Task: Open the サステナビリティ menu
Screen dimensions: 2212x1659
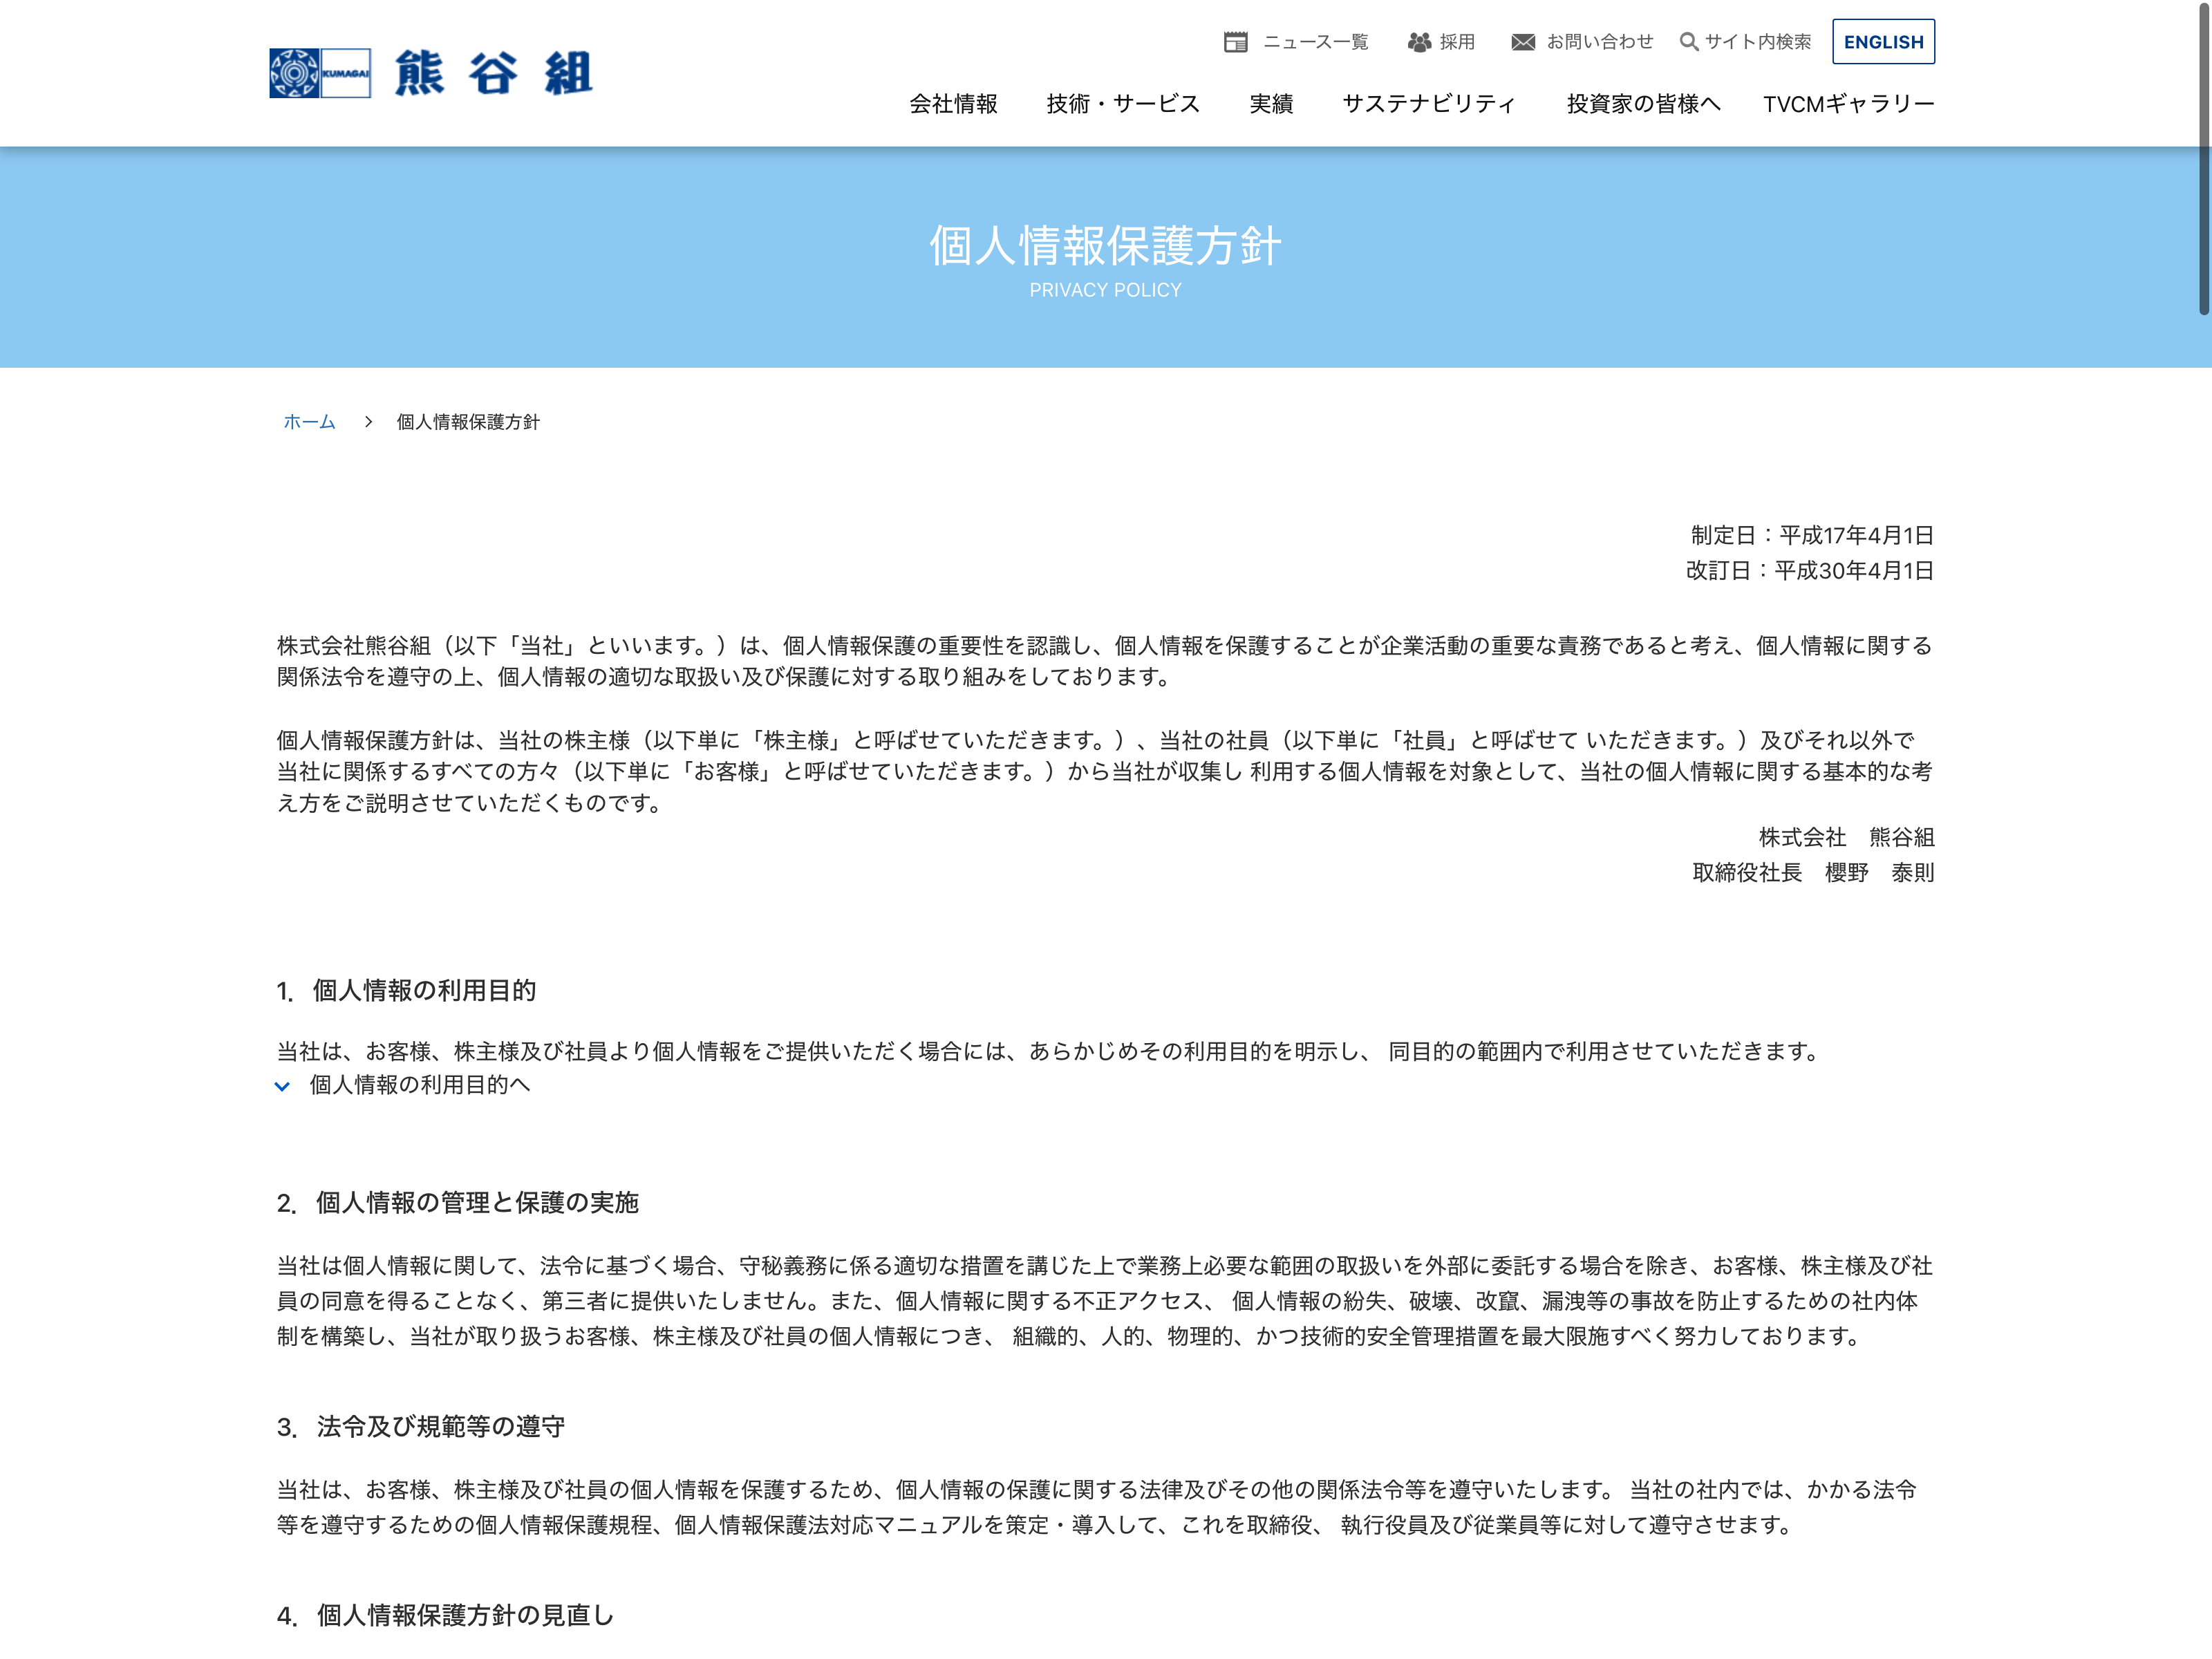Action: [1428, 104]
